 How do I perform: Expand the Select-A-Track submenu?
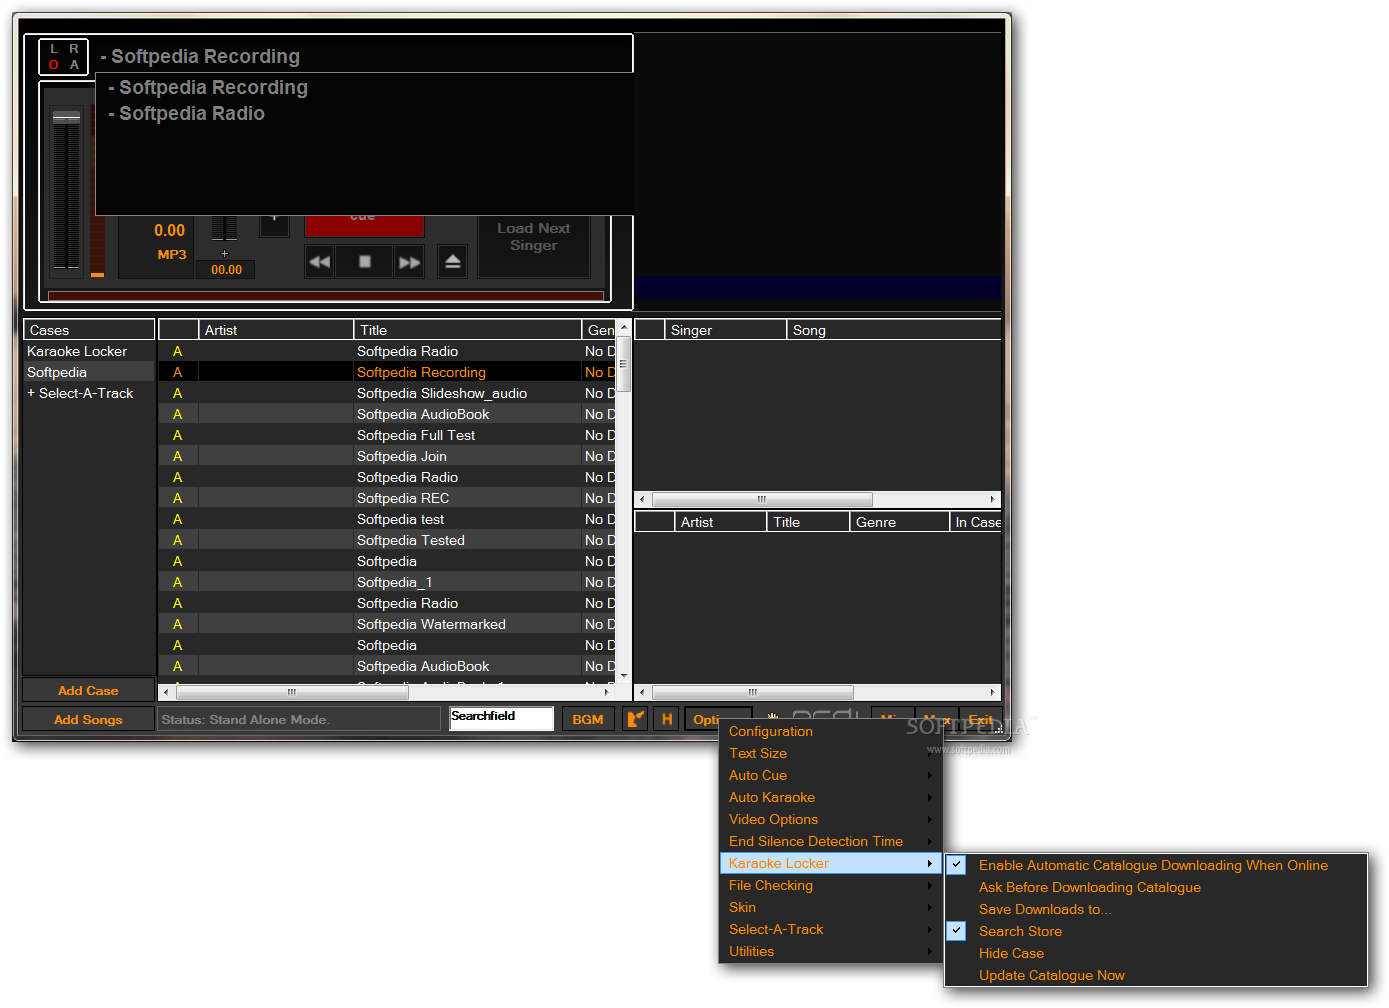tap(830, 929)
